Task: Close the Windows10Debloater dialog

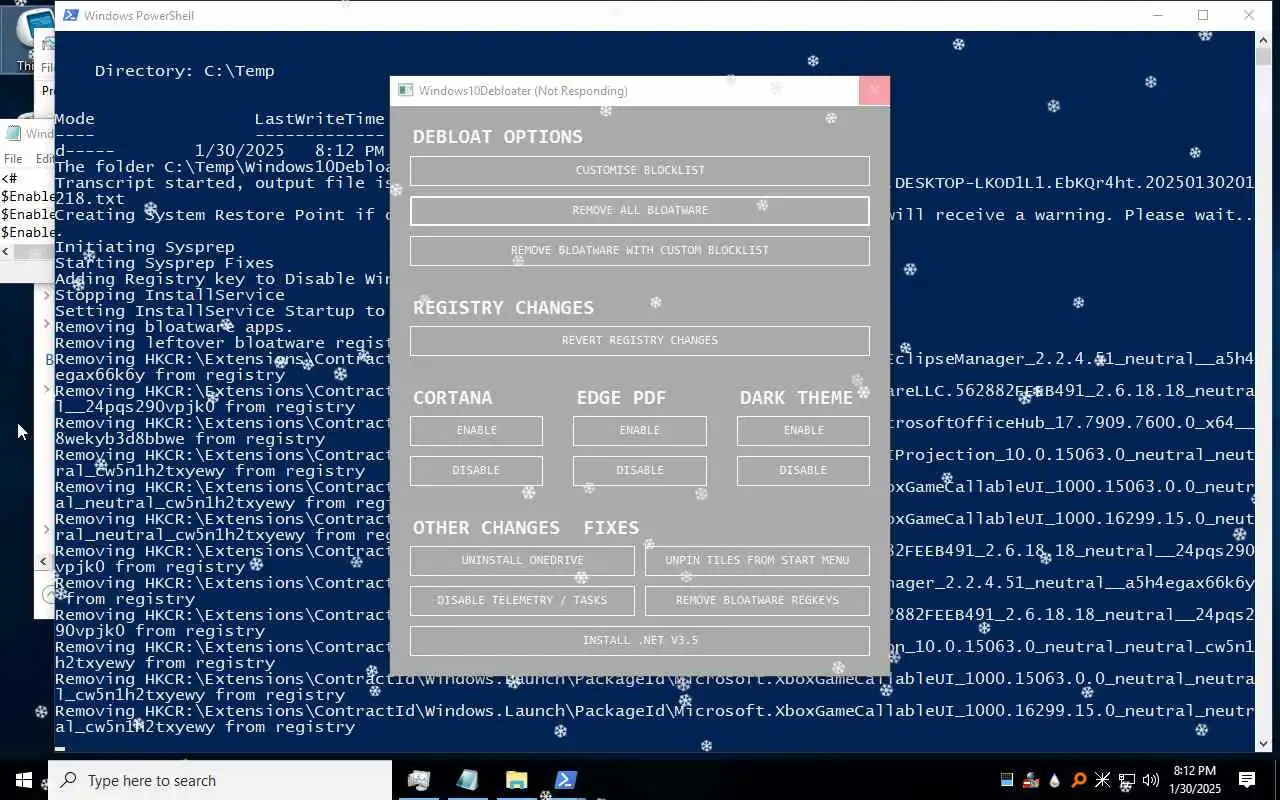Action: coord(874,91)
